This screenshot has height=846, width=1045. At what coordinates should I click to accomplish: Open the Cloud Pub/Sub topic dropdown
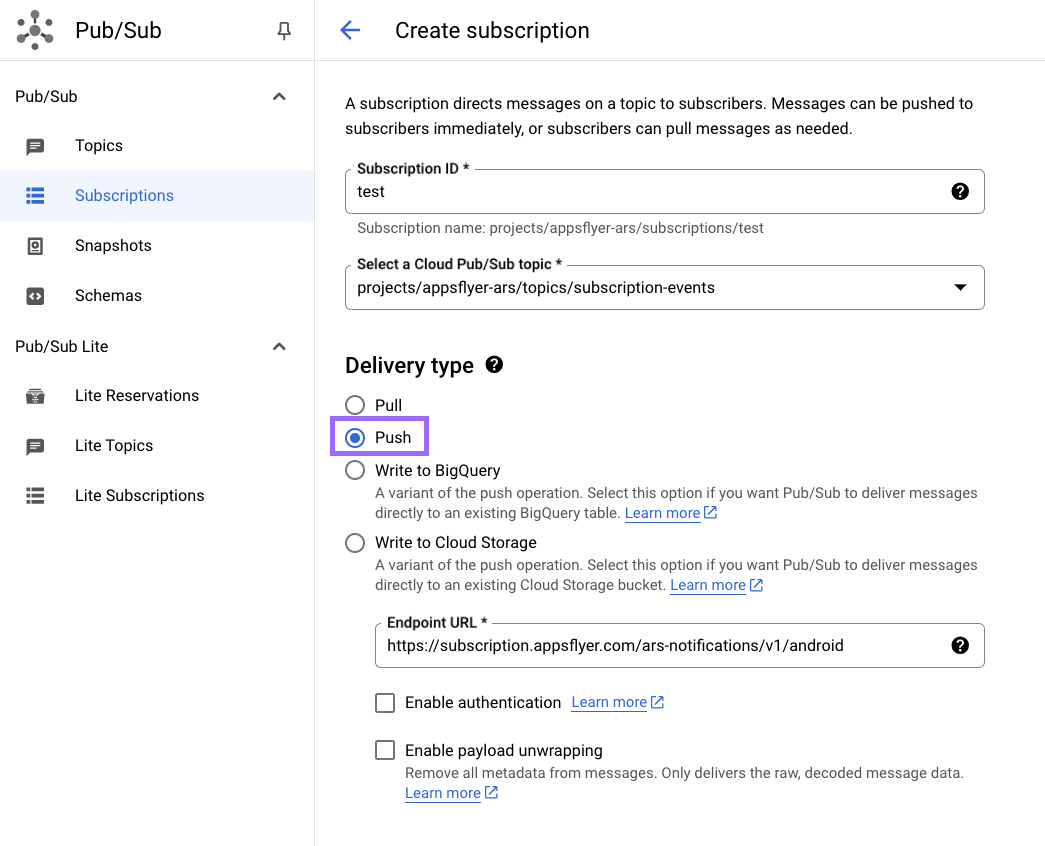point(664,288)
